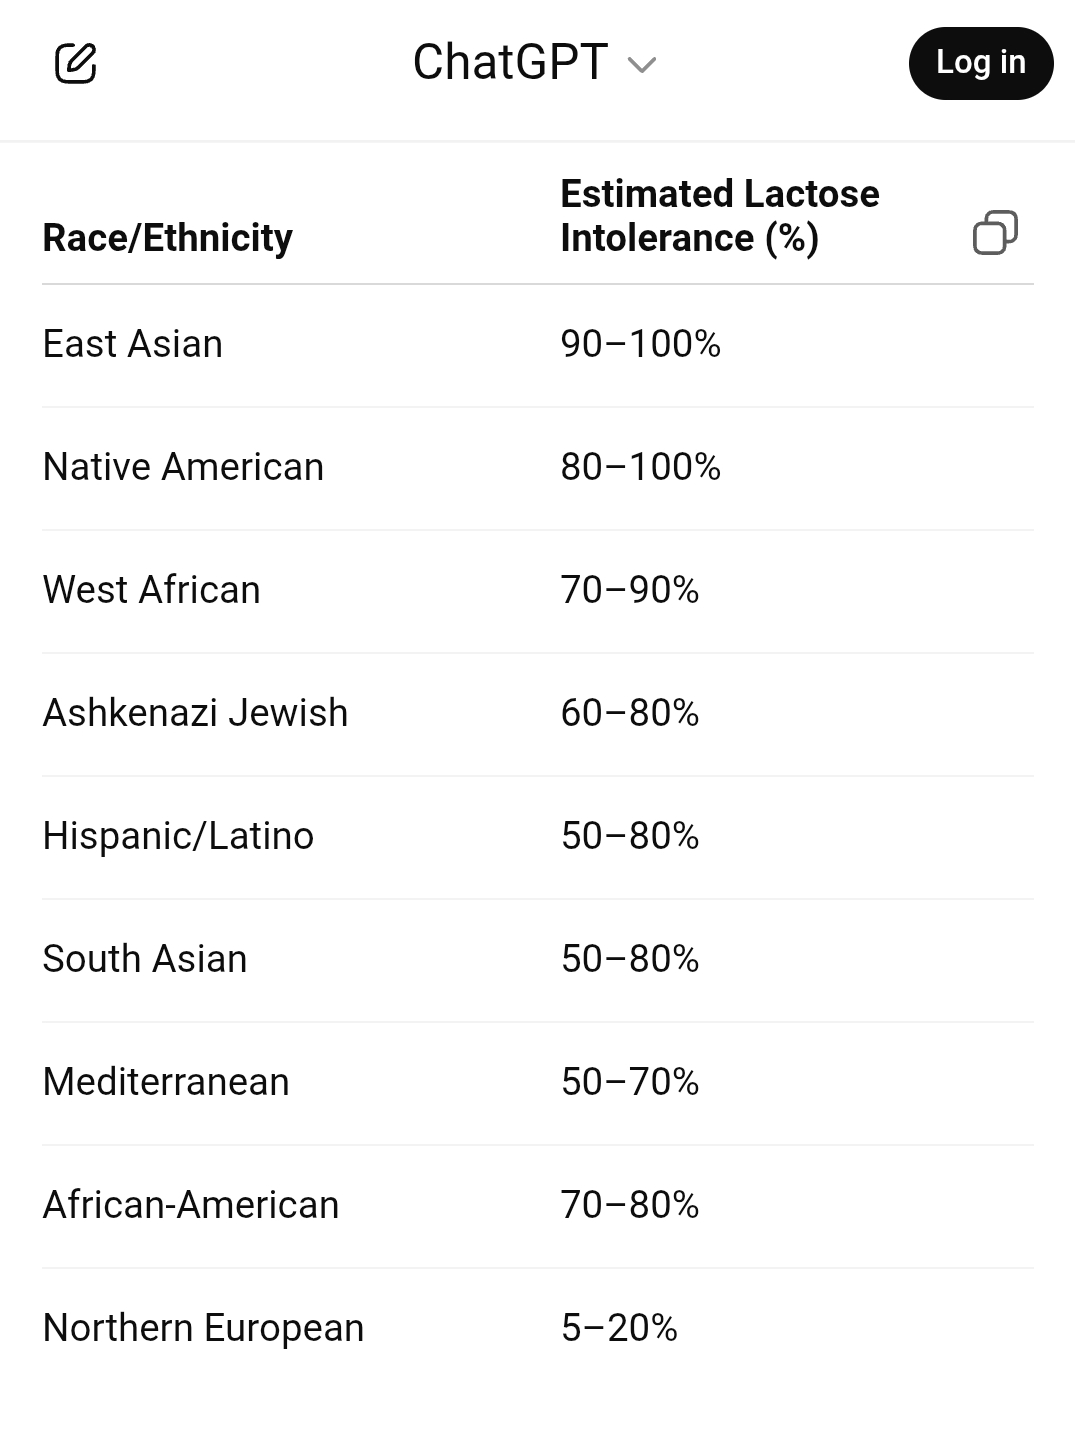This screenshot has width=1075, height=1438.
Task: Click the South Asian cell
Action: tap(145, 959)
